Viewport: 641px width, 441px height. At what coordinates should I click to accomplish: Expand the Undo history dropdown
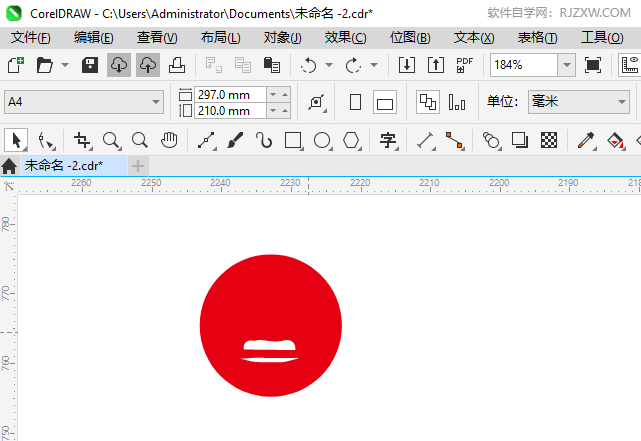pyautogui.click(x=329, y=65)
